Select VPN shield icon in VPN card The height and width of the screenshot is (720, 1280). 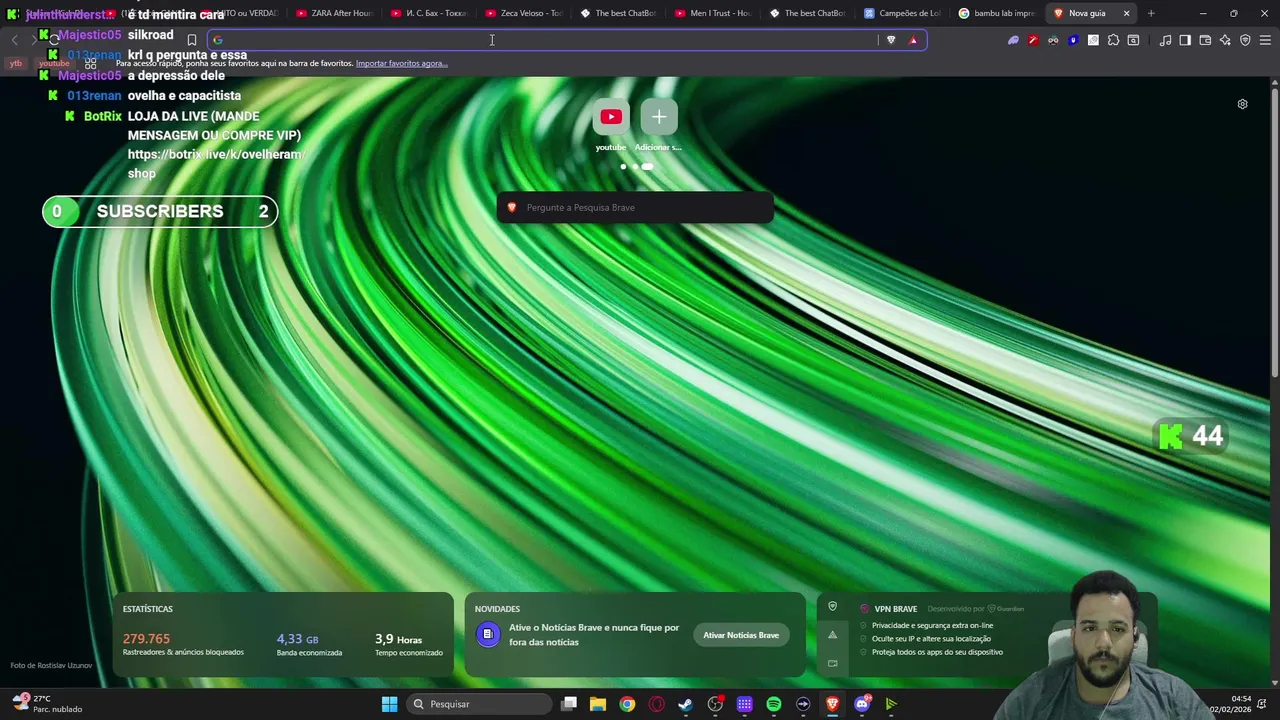tap(832, 606)
